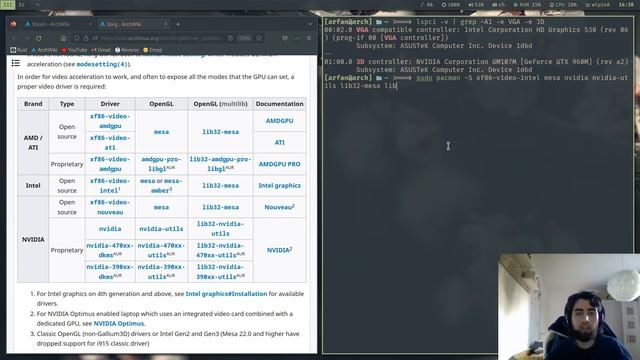Go forward to next page

[x=26, y=38]
